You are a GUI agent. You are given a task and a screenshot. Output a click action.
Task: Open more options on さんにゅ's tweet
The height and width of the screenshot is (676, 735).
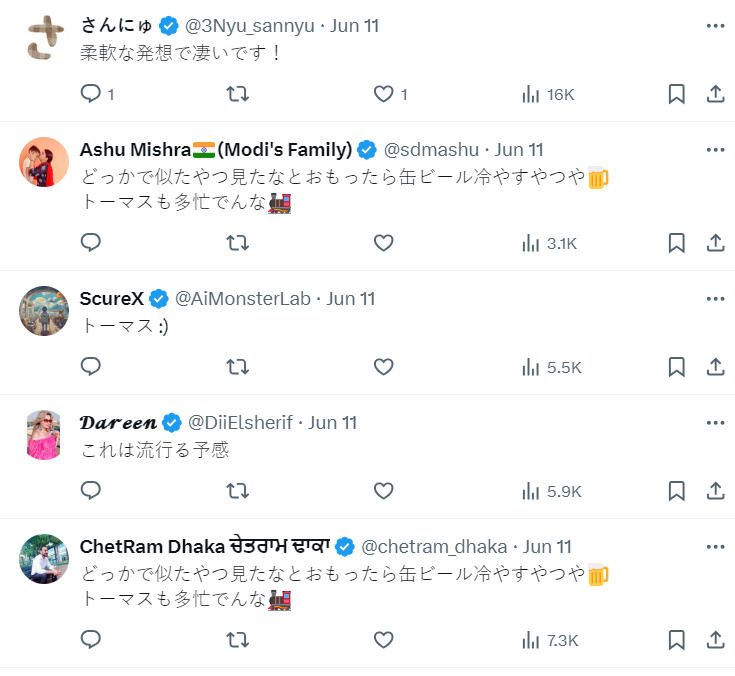pyautogui.click(x=715, y=25)
